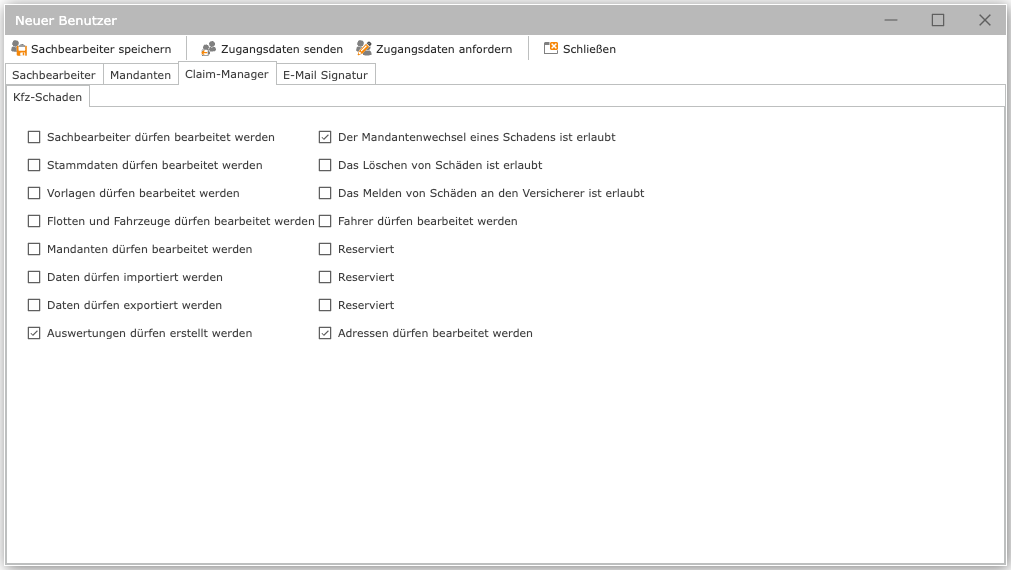Click the Sachbearbeiter speichern save icon
1011x570 pixels.
point(19,48)
